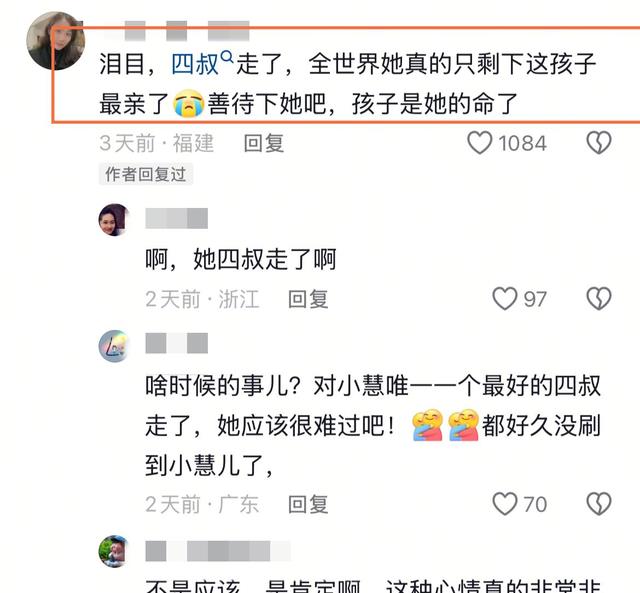Like the comment with 1084 likes
Viewport: 640px width, 593px height.
[x=479, y=143]
